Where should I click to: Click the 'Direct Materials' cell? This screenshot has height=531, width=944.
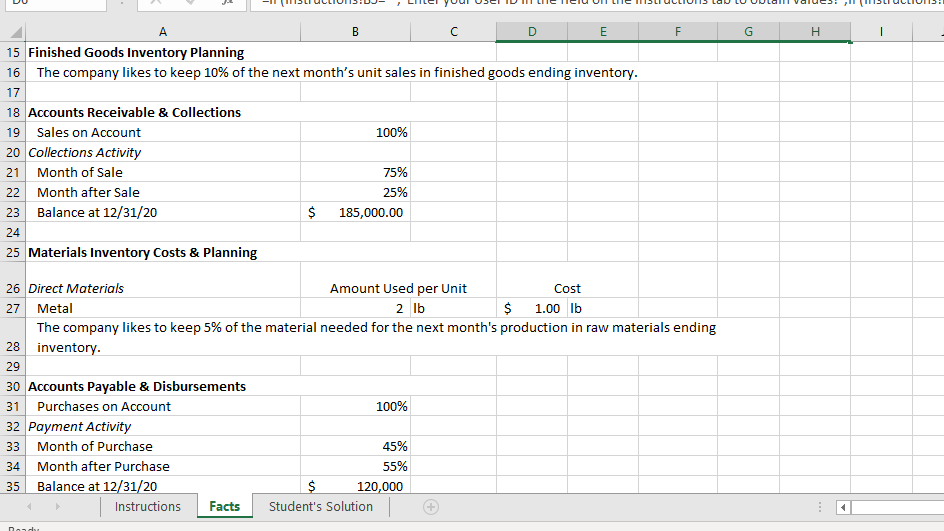click(163, 281)
